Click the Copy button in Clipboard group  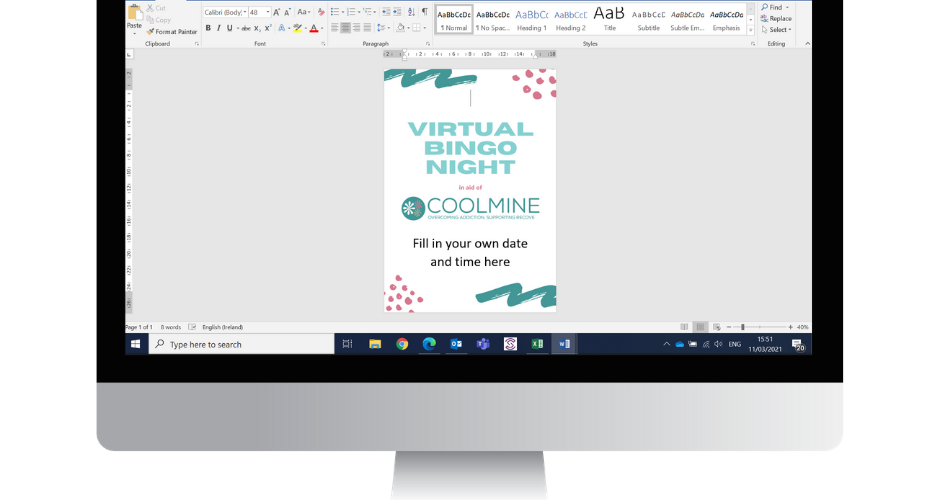click(x=158, y=20)
